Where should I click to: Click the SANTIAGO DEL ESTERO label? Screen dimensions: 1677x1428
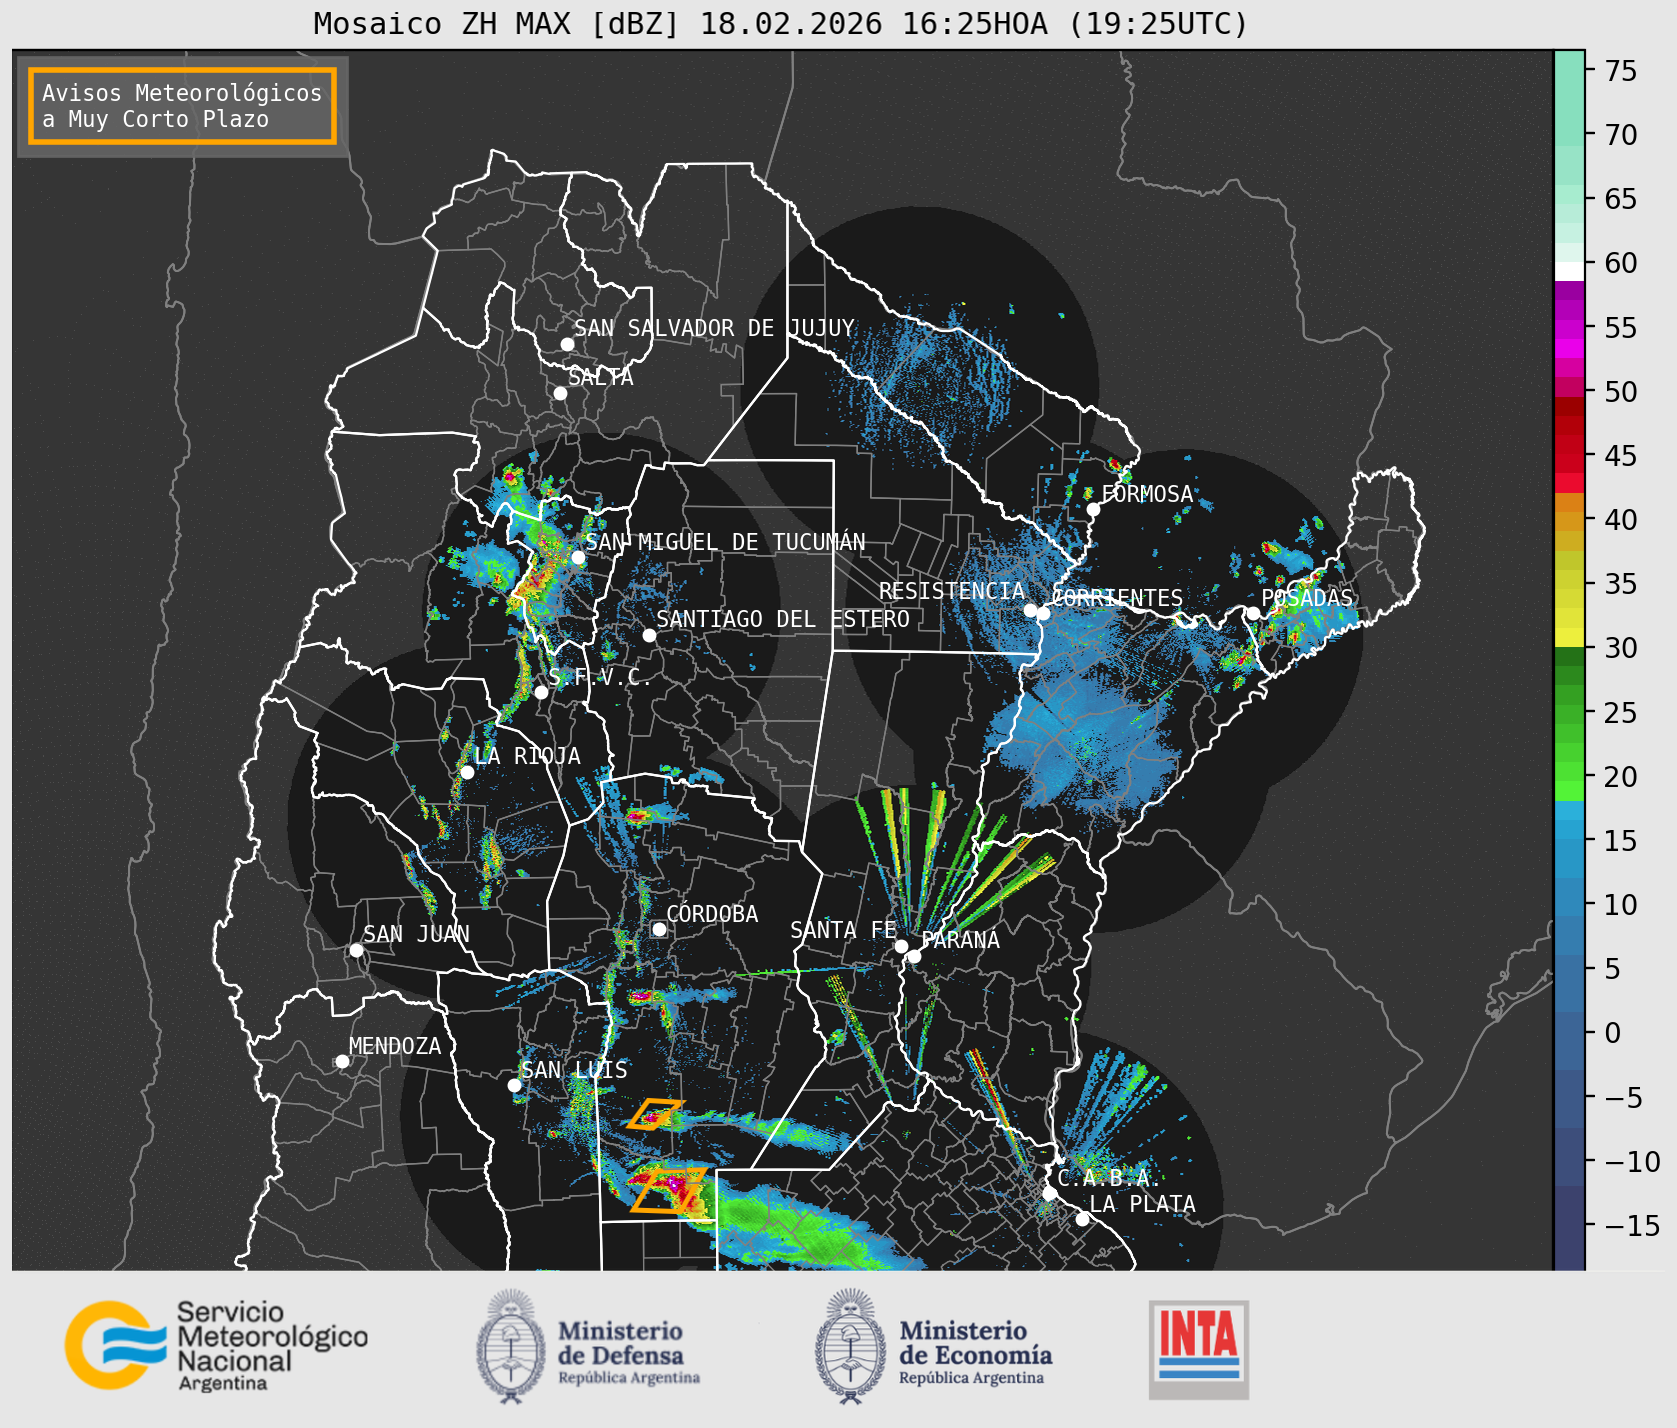click(783, 619)
